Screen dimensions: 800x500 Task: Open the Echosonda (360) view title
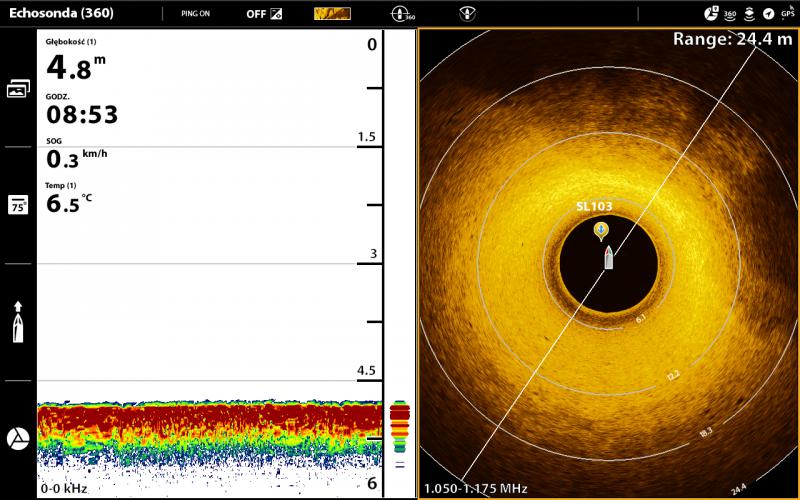61,14
